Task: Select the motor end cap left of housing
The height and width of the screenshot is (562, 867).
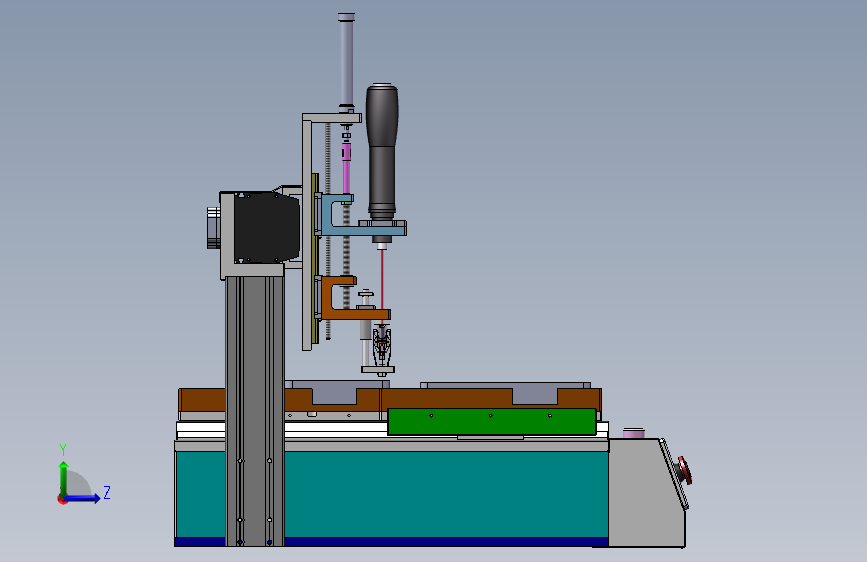Action: click(x=213, y=228)
